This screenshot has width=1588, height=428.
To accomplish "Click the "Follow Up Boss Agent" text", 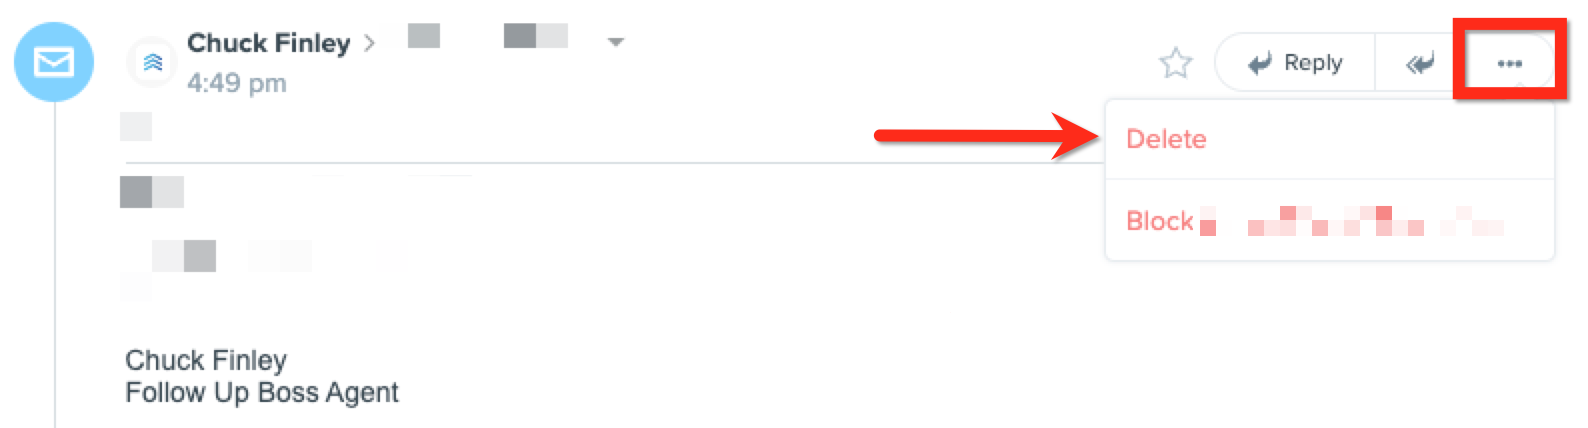I will pyautogui.click(x=262, y=392).
